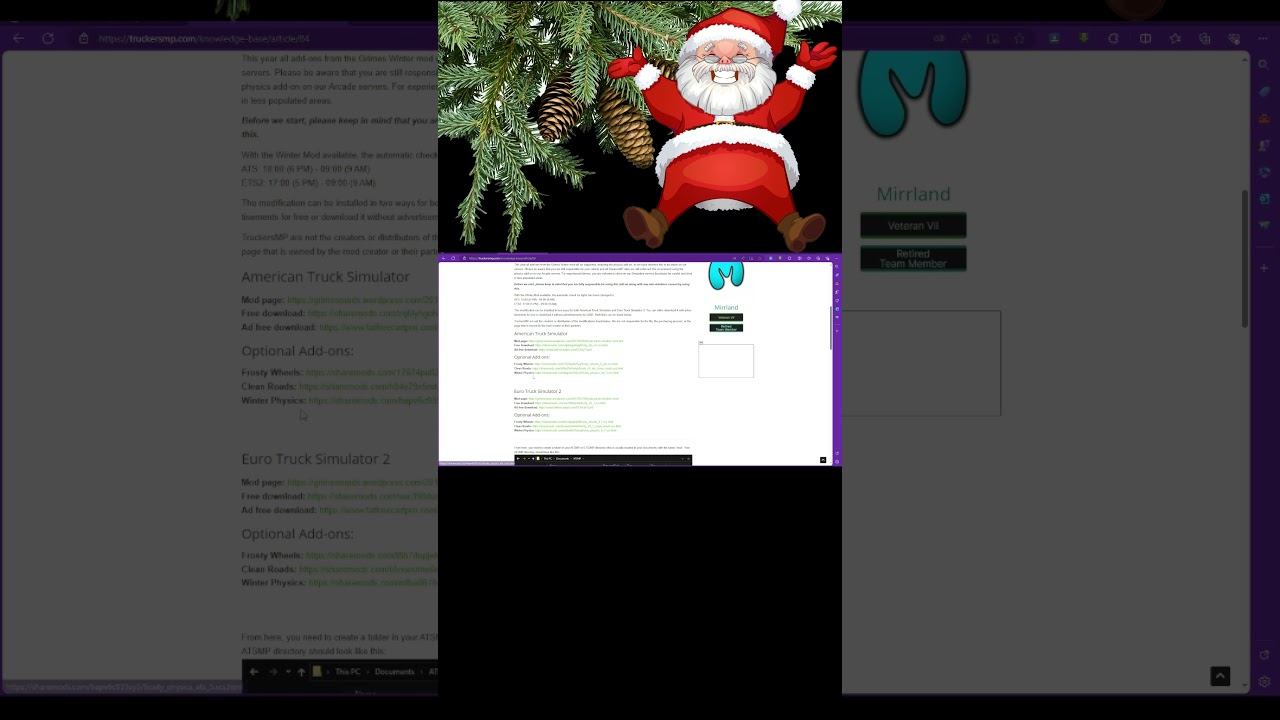
Task: Click the page's vertical scrollbar
Action: 831,328
